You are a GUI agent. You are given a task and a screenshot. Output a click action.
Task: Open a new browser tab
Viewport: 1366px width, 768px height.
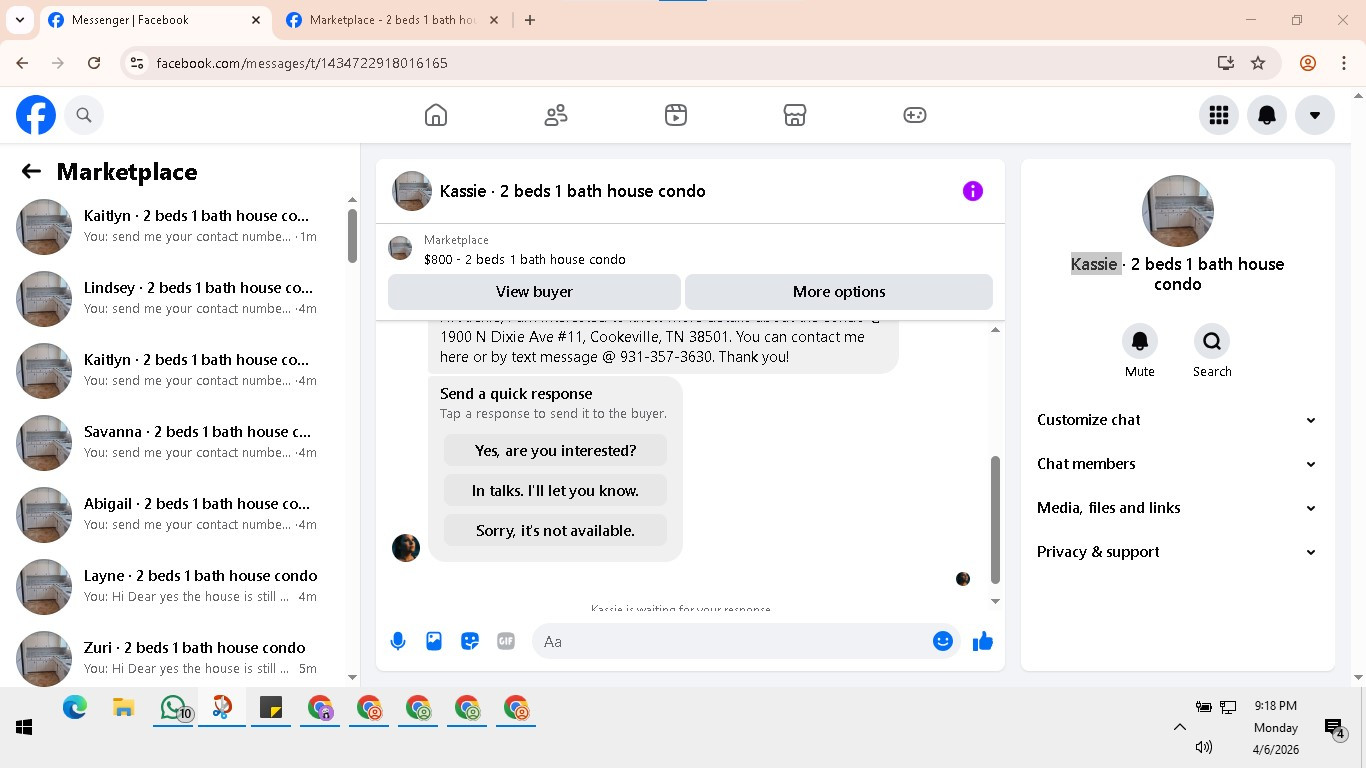[530, 20]
